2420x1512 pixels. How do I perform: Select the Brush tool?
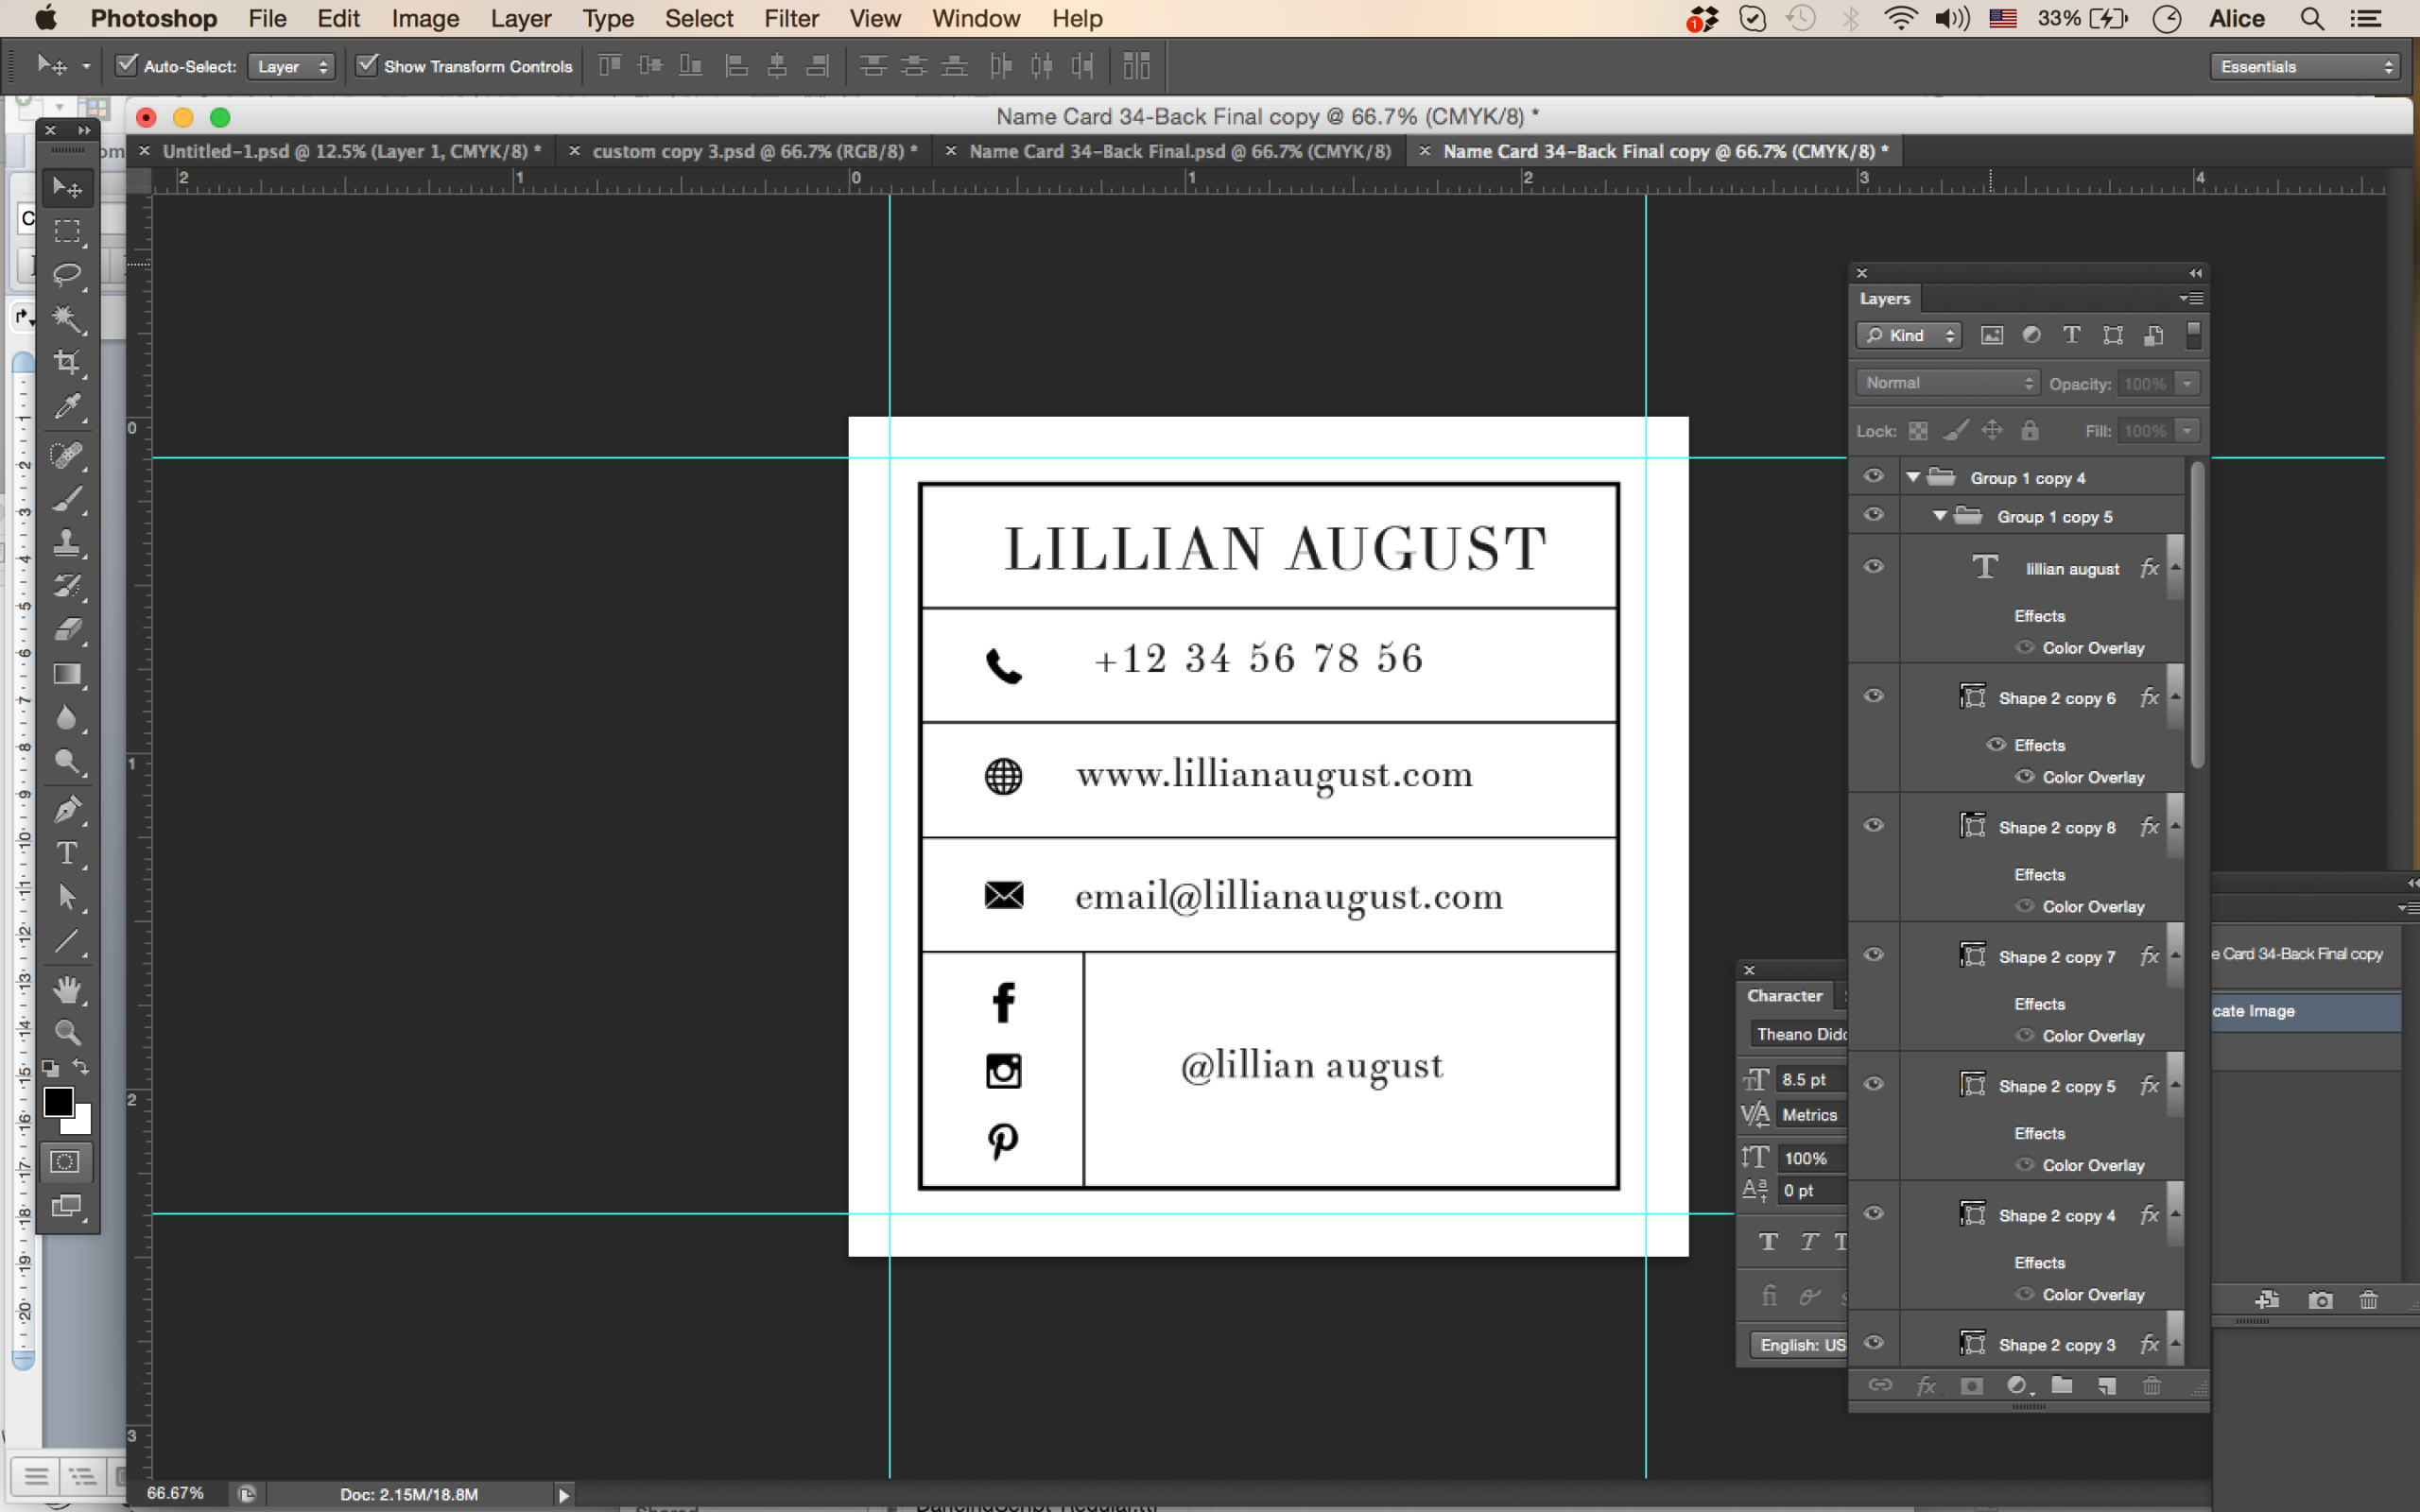[67, 499]
